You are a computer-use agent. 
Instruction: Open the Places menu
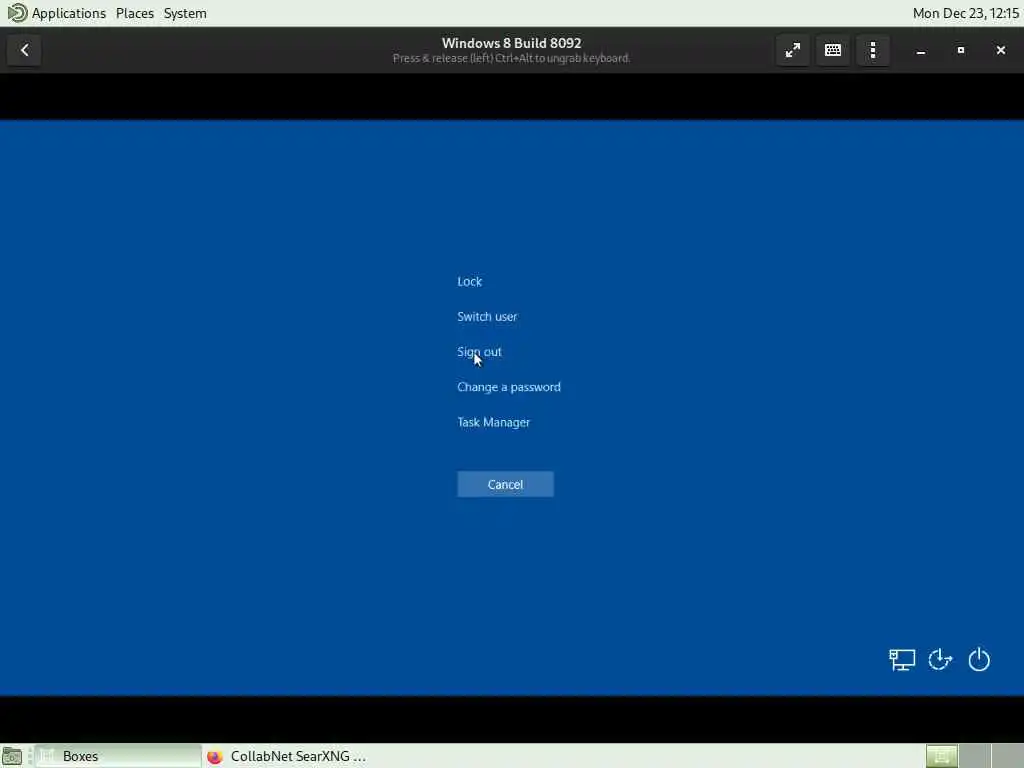(x=135, y=13)
